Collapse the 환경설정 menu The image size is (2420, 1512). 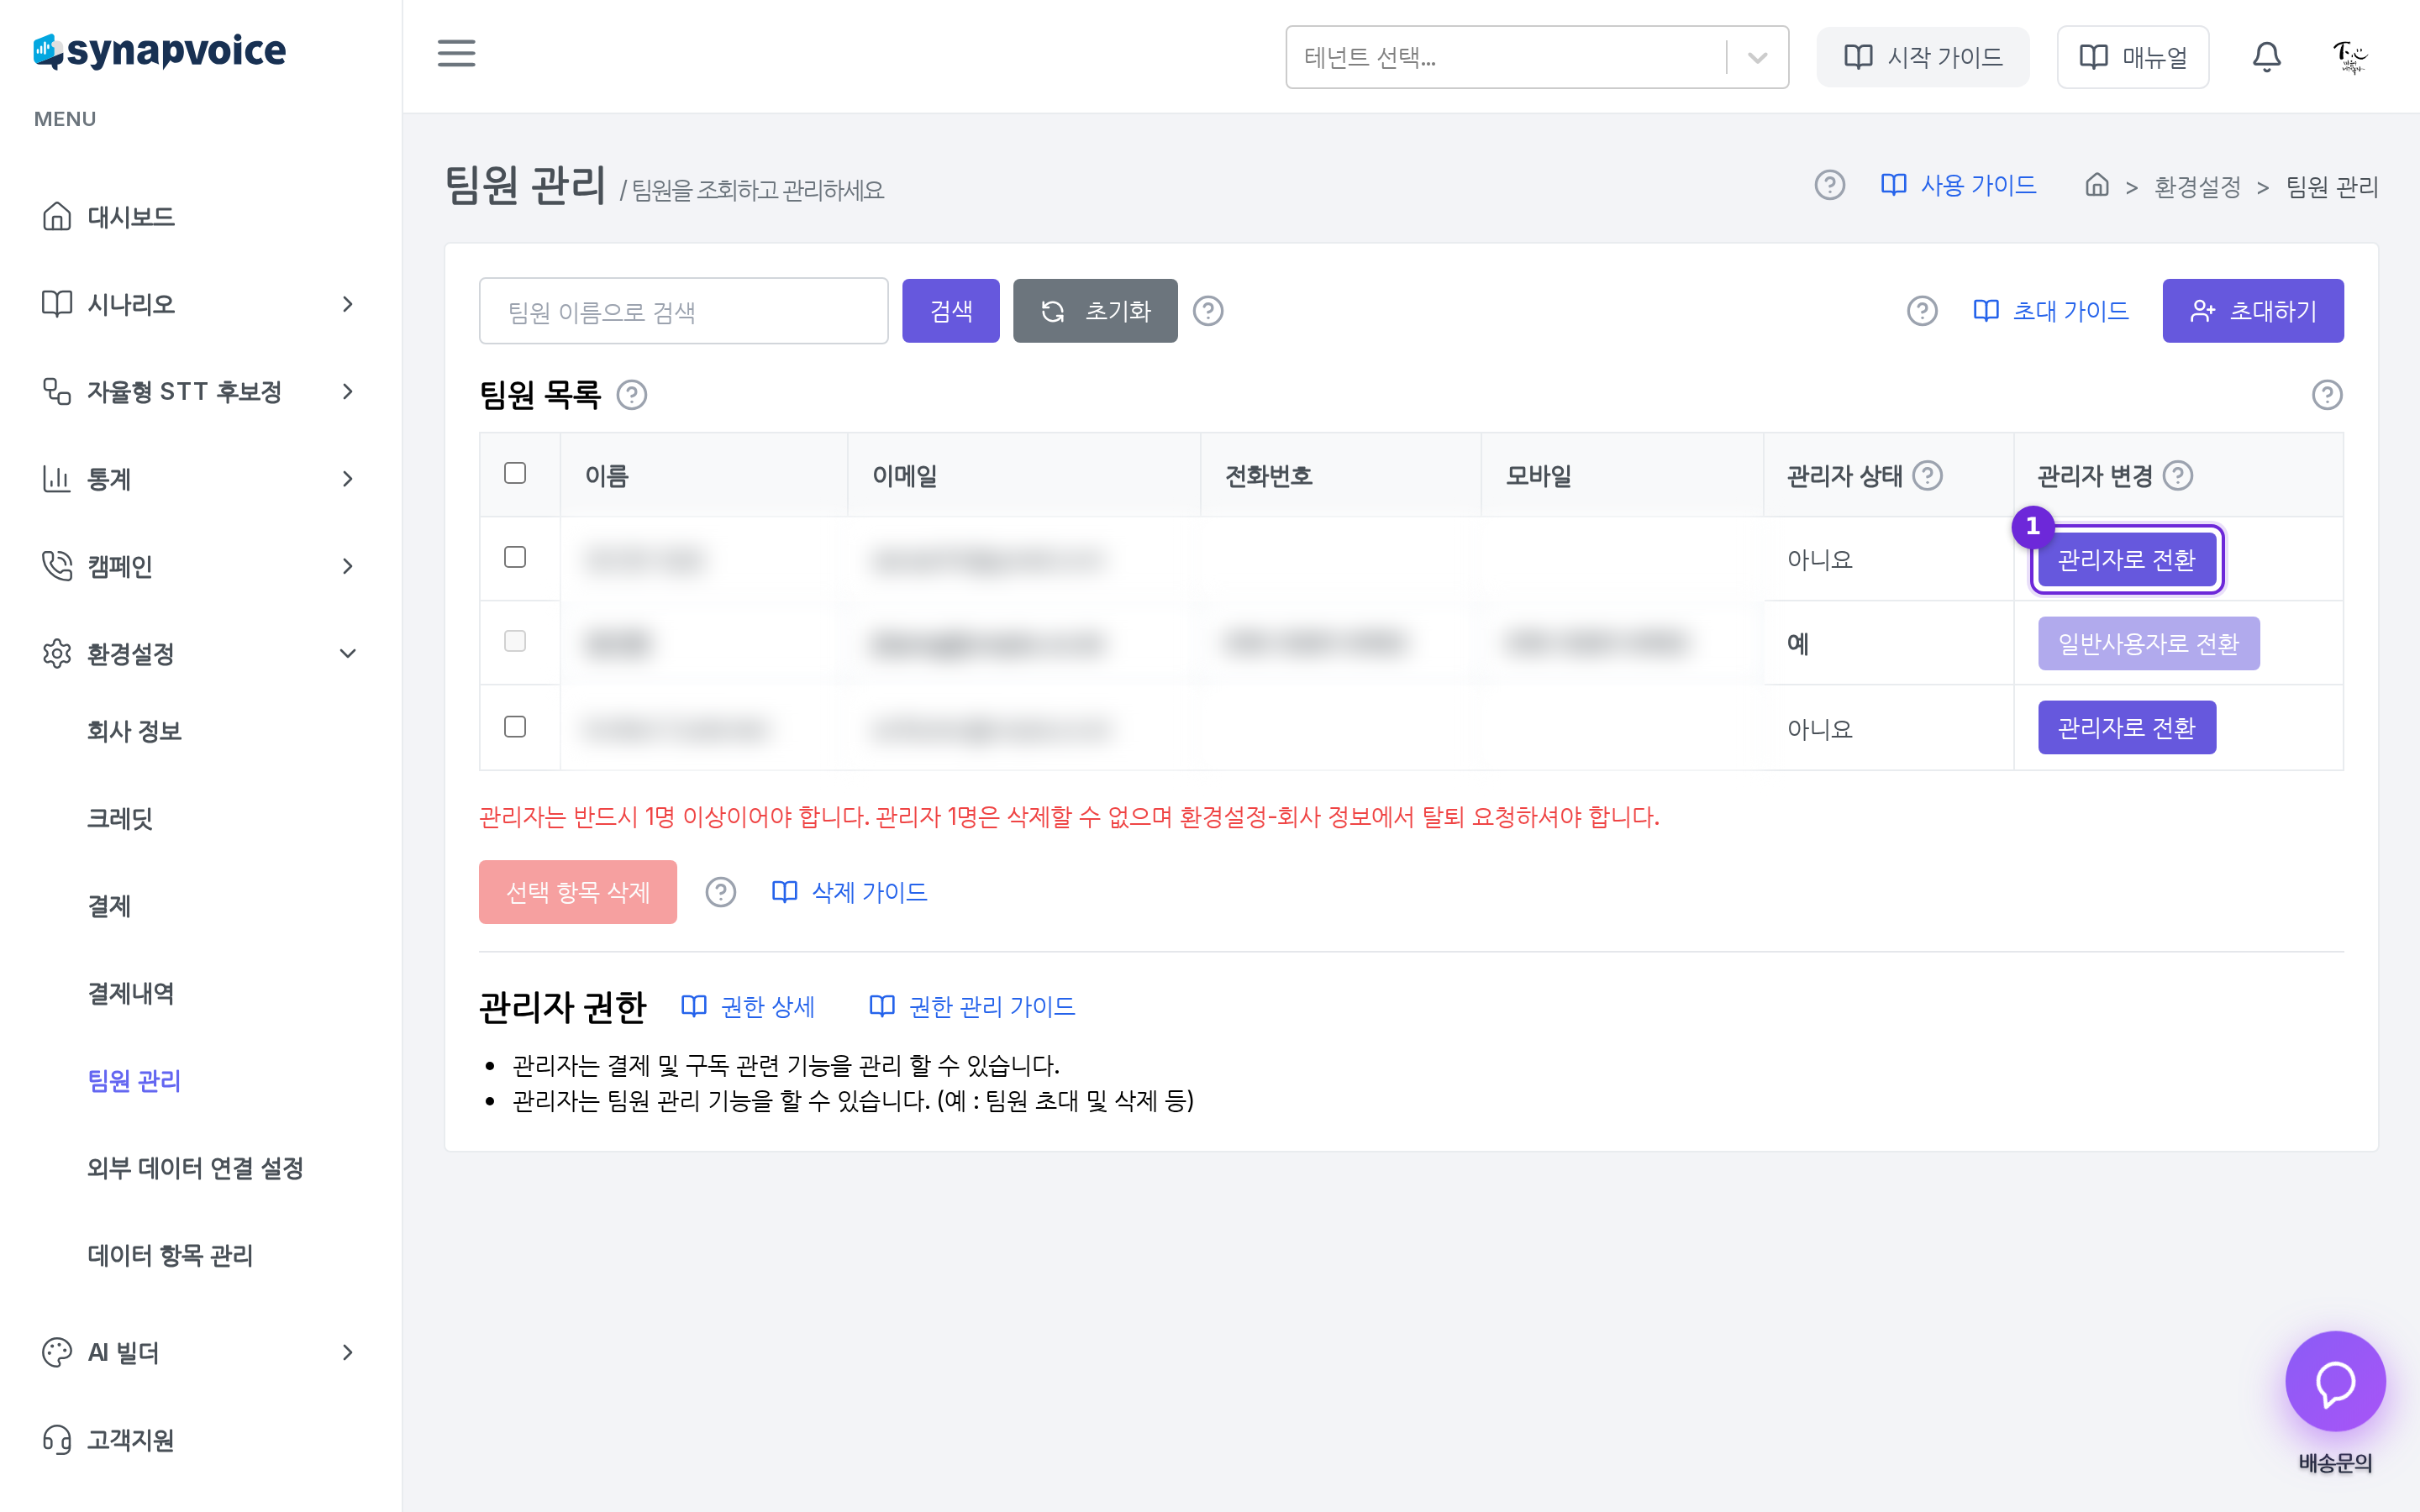[x=200, y=654]
